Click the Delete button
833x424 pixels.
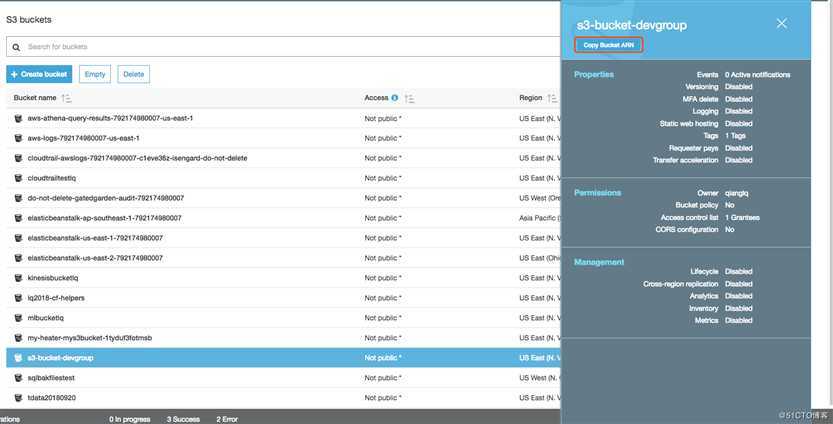(134, 74)
